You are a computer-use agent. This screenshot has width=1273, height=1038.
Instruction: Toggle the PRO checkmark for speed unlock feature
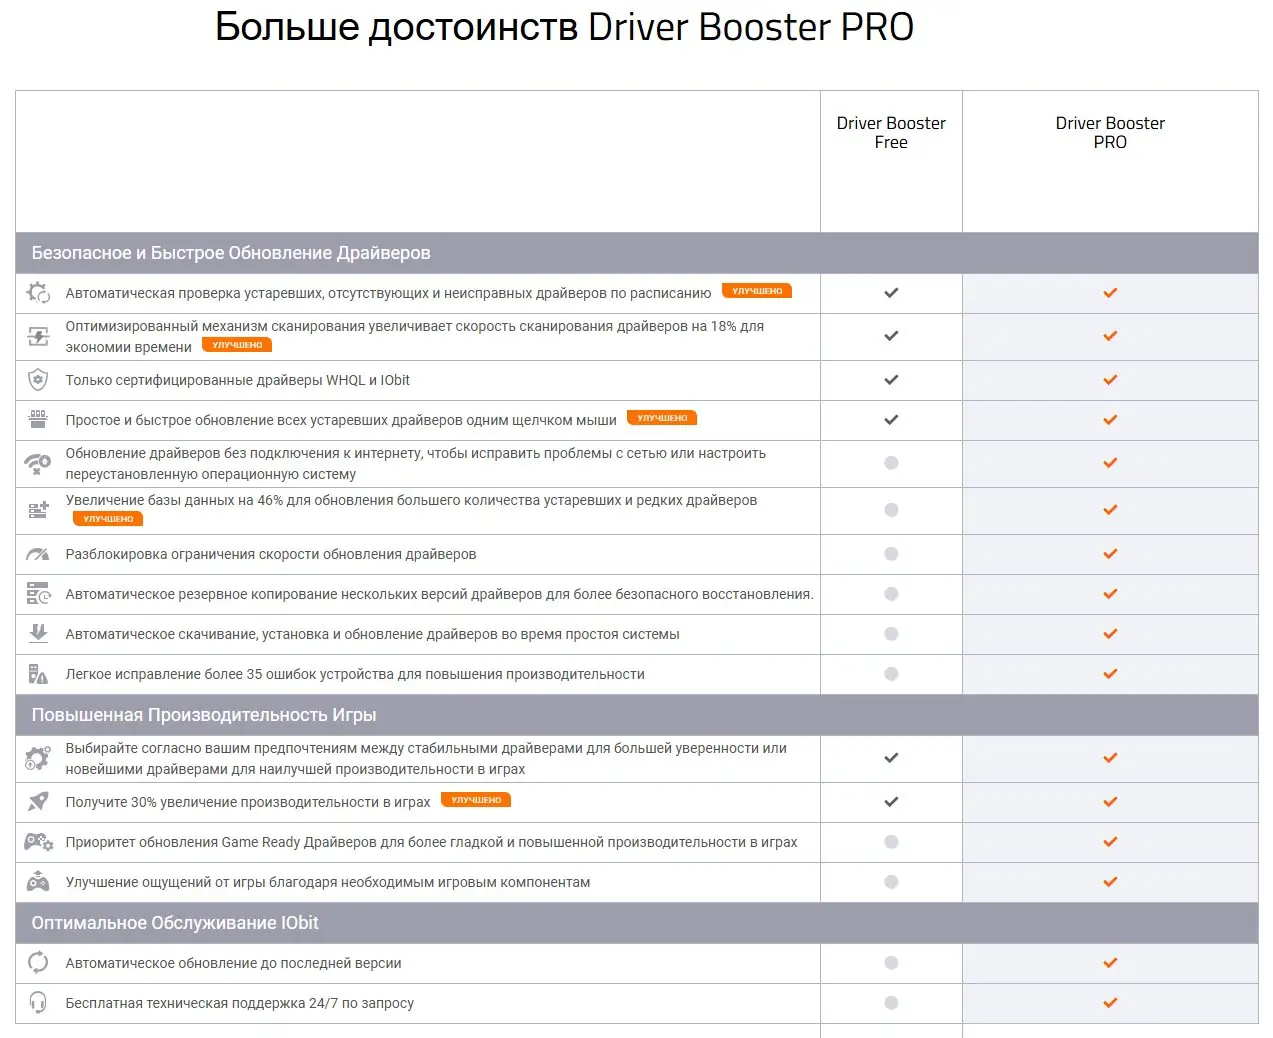(x=1109, y=553)
